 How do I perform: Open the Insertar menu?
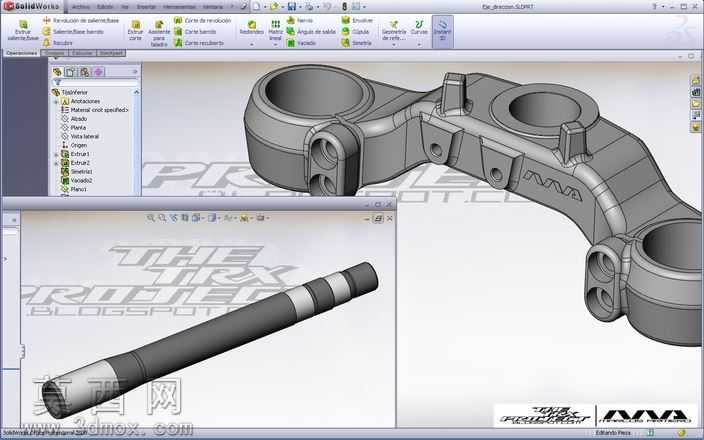click(x=146, y=7)
